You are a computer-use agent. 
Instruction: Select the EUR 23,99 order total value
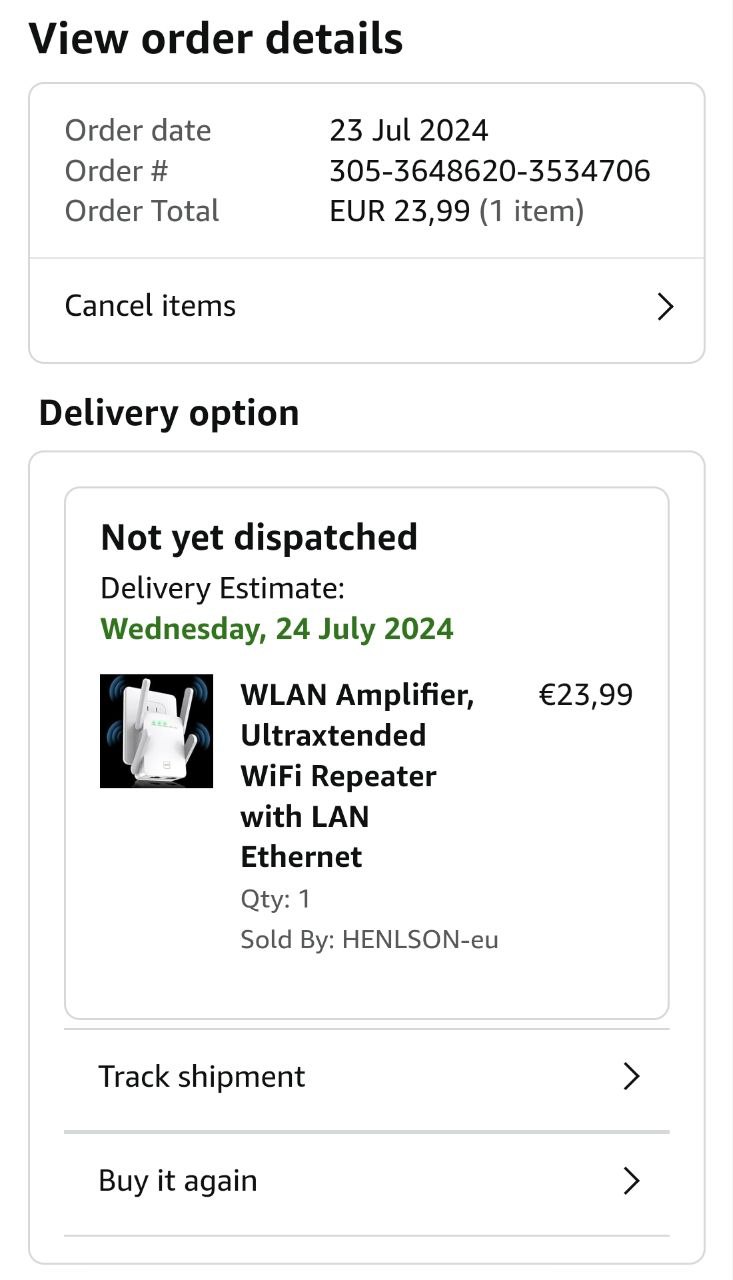400,211
